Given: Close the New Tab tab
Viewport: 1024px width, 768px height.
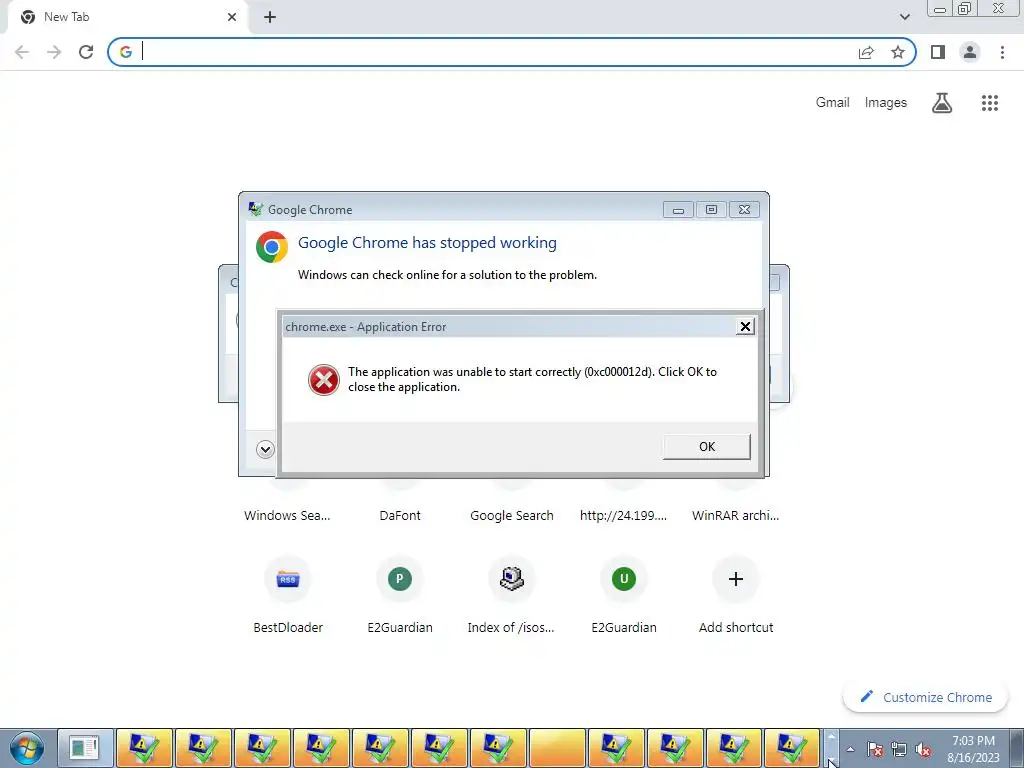Looking at the screenshot, I should coord(232,17).
